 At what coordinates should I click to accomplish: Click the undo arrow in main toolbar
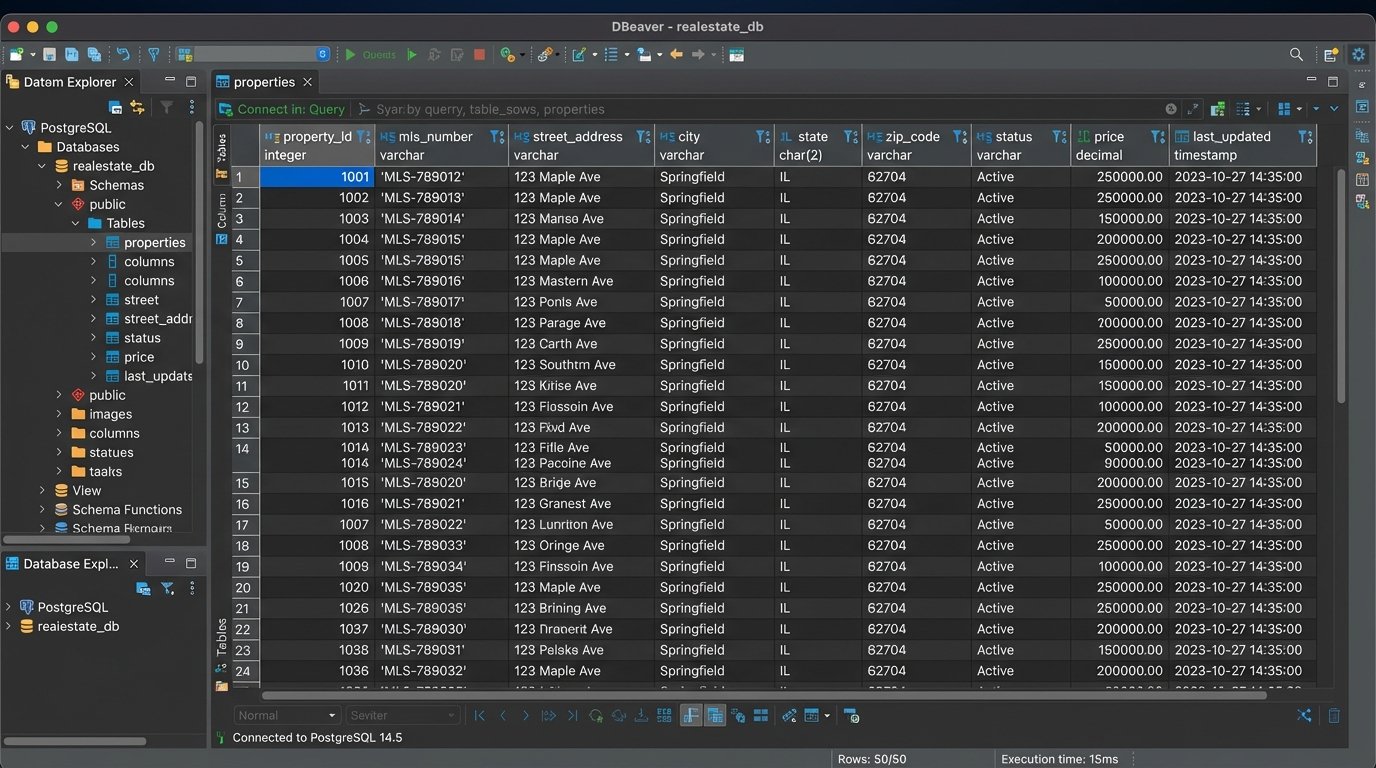pos(123,55)
